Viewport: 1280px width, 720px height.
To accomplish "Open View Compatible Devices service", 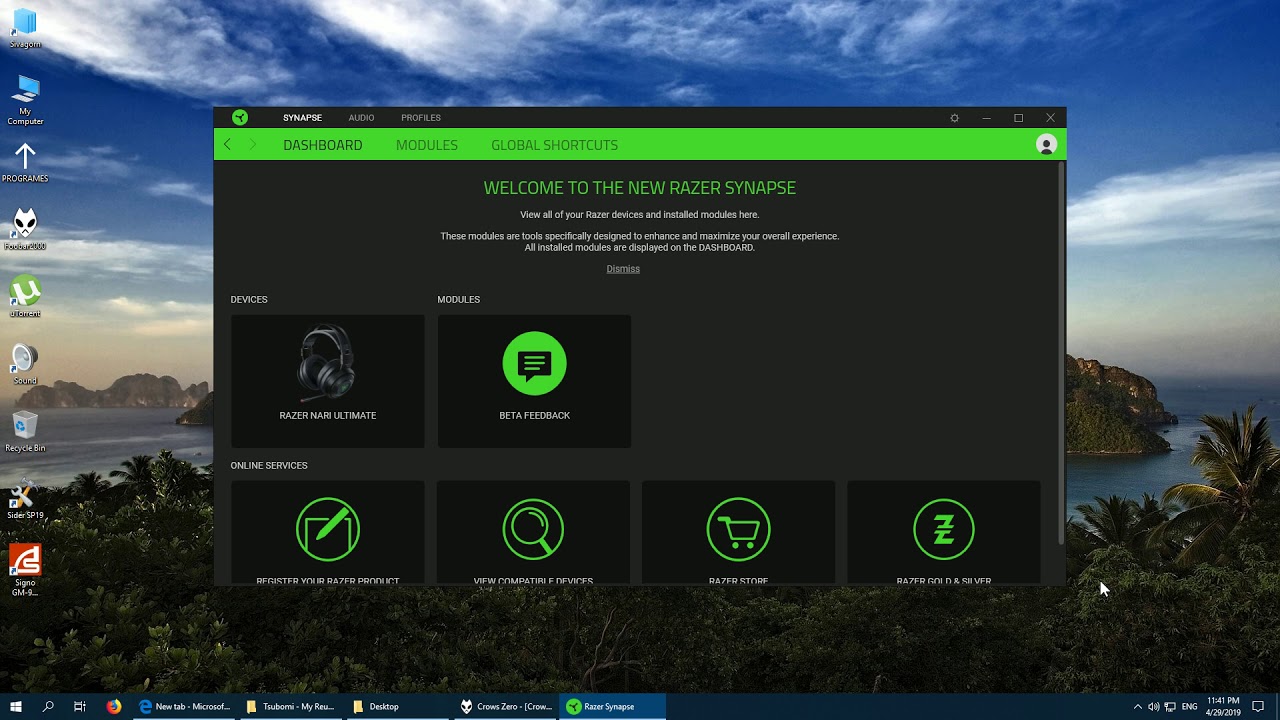I will (533, 533).
